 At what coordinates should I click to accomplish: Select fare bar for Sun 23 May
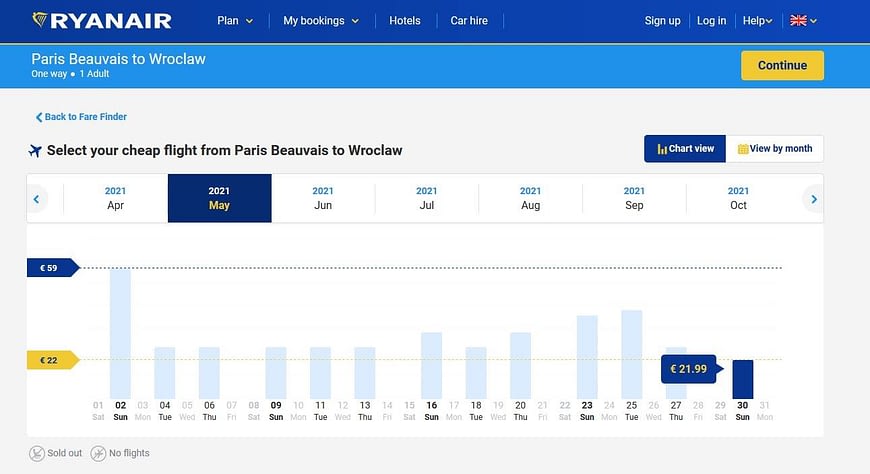pos(587,357)
